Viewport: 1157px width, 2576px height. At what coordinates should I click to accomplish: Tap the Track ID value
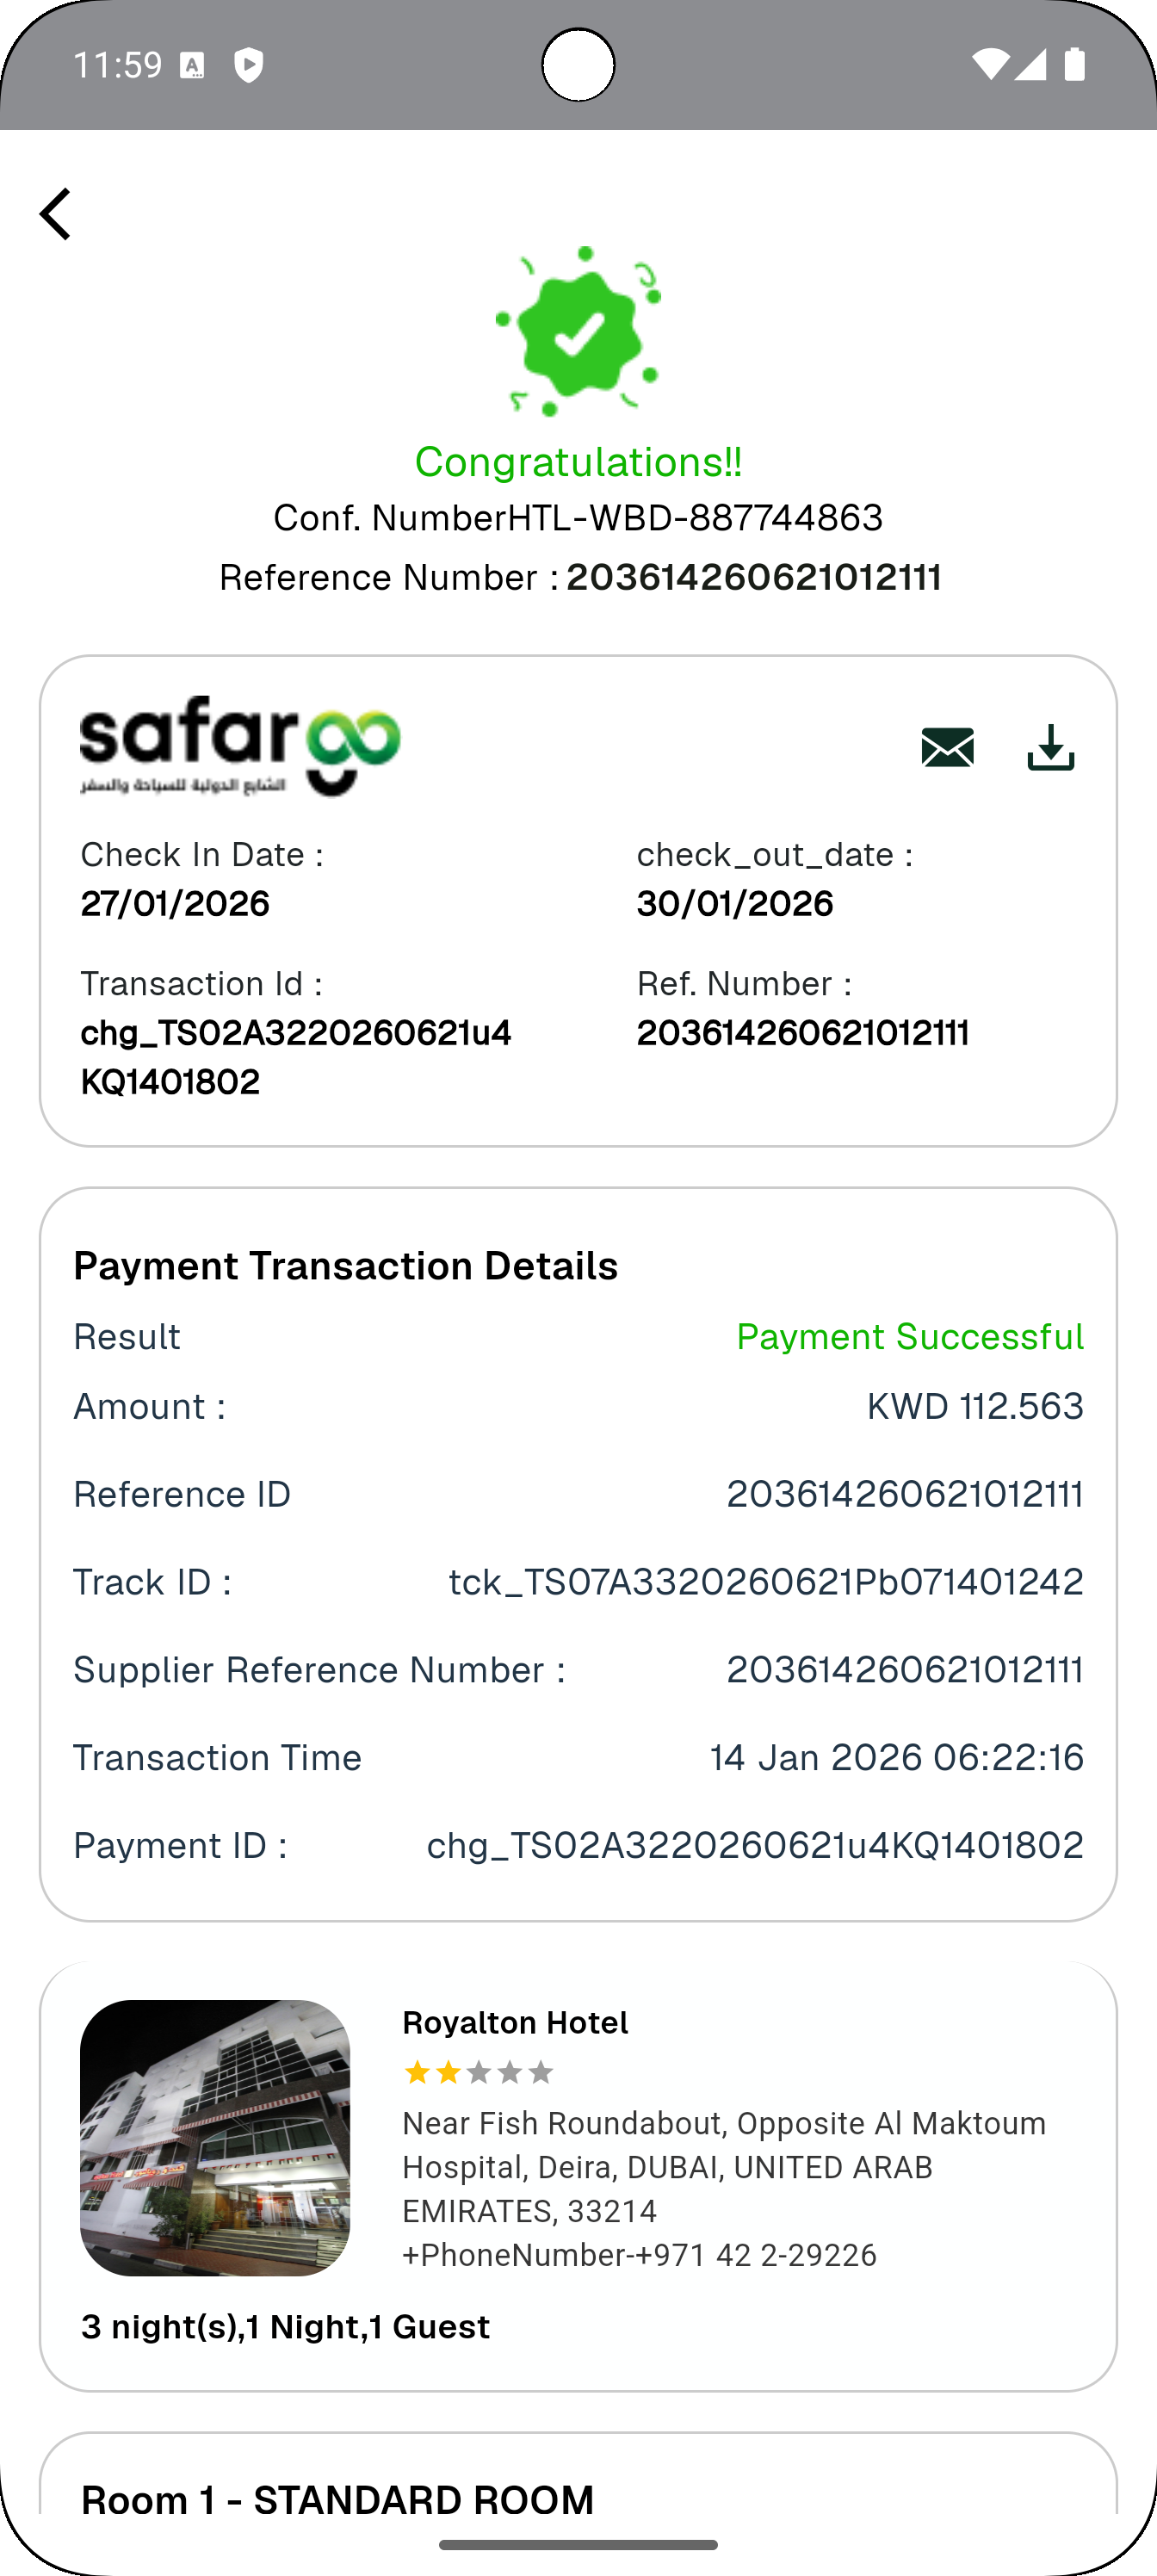click(x=765, y=1582)
